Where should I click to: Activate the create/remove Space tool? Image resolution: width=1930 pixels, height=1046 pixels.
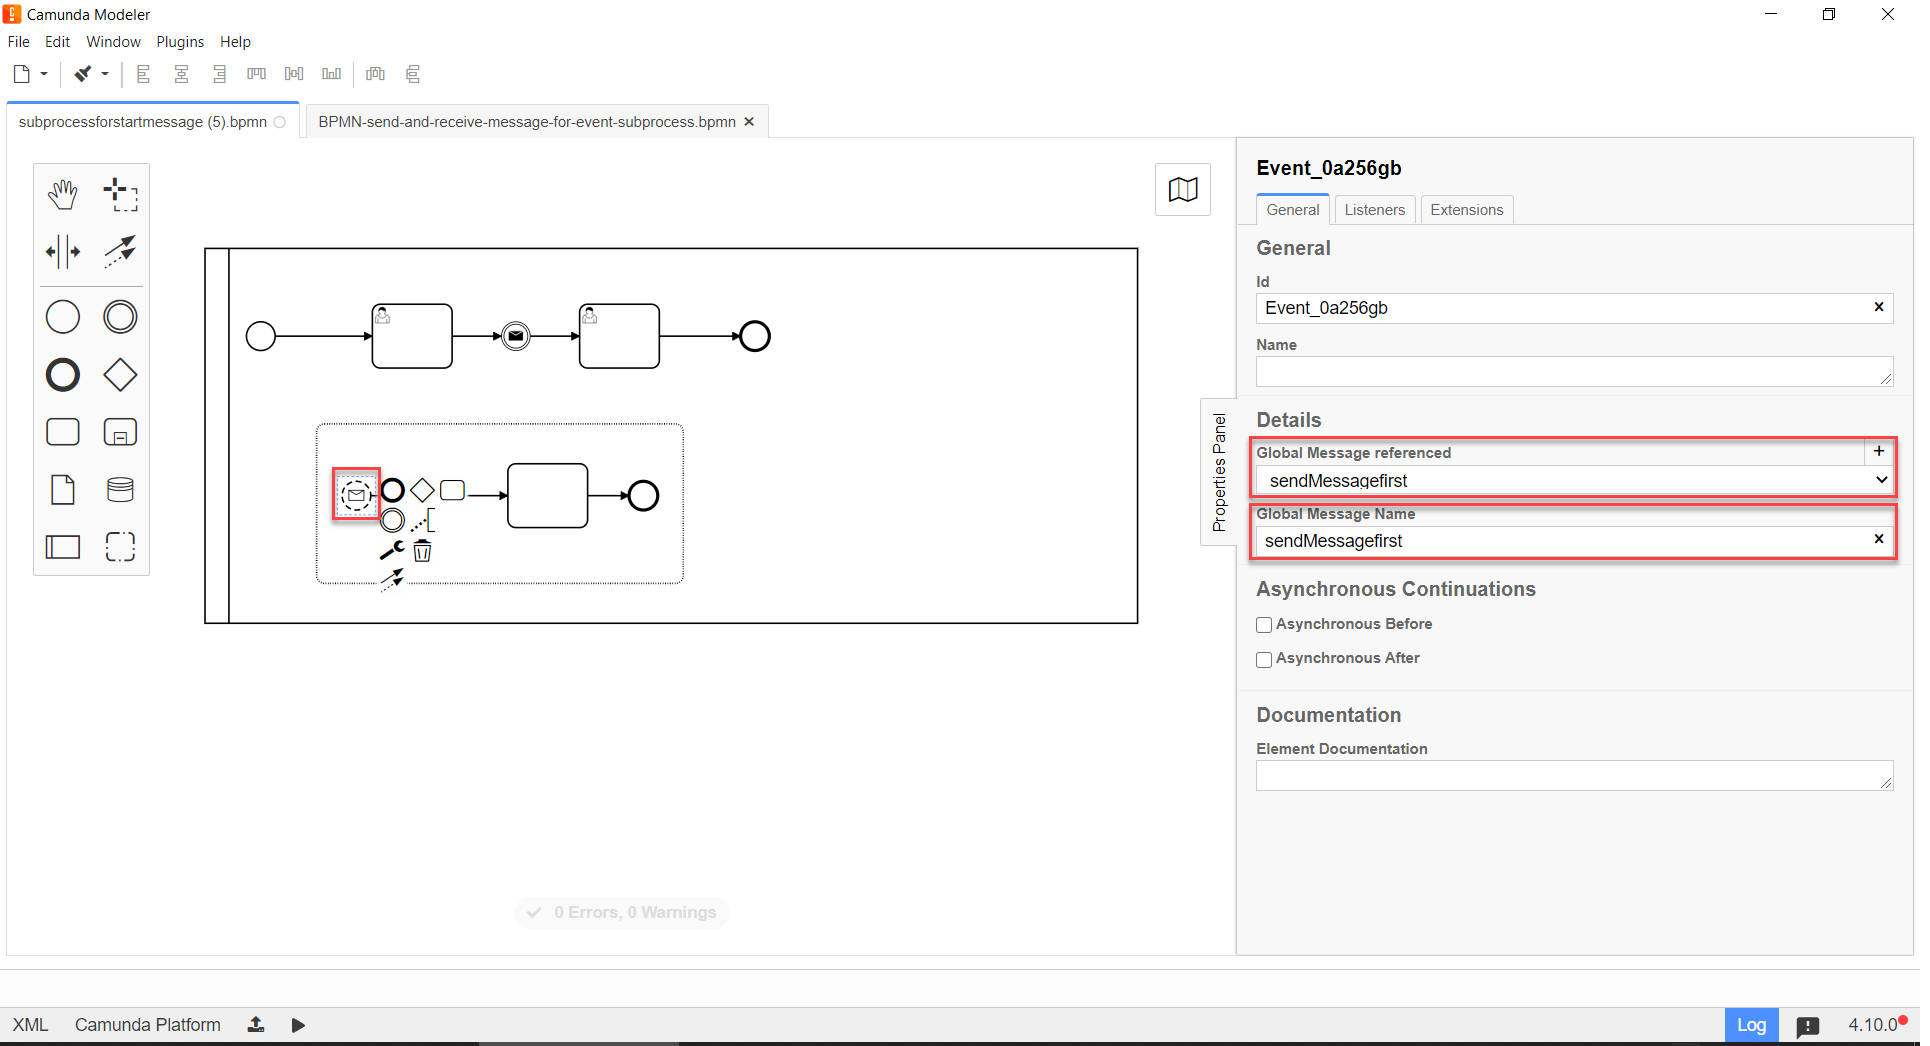pos(63,251)
